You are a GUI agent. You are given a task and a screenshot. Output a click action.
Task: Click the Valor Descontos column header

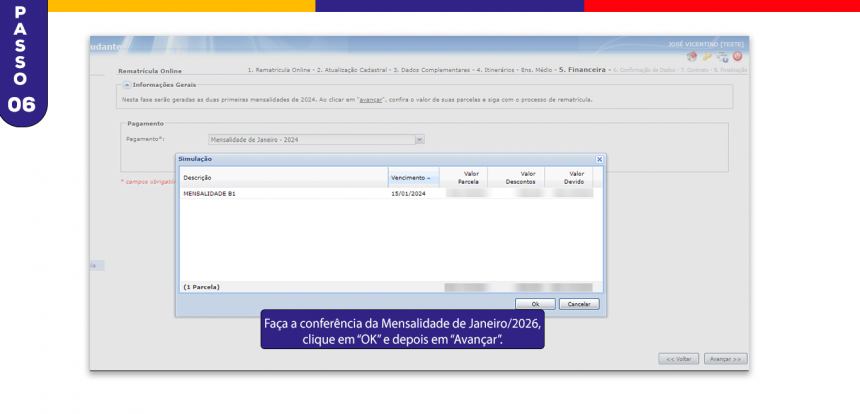click(x=516, y=178)
